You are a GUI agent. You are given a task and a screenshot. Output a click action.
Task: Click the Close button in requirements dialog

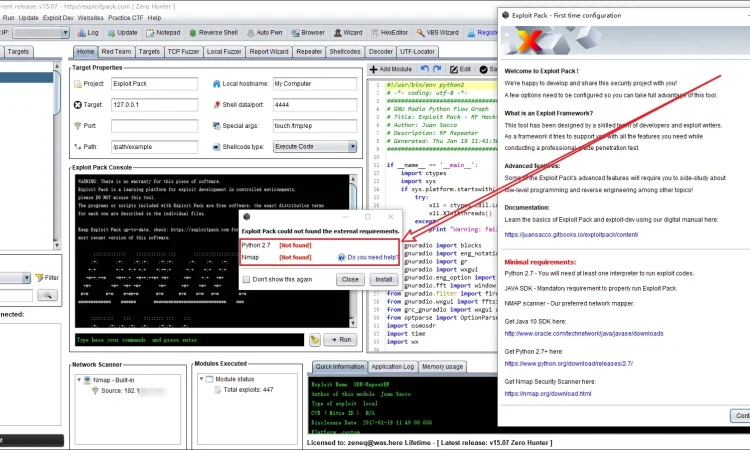[x=350, y=279]
